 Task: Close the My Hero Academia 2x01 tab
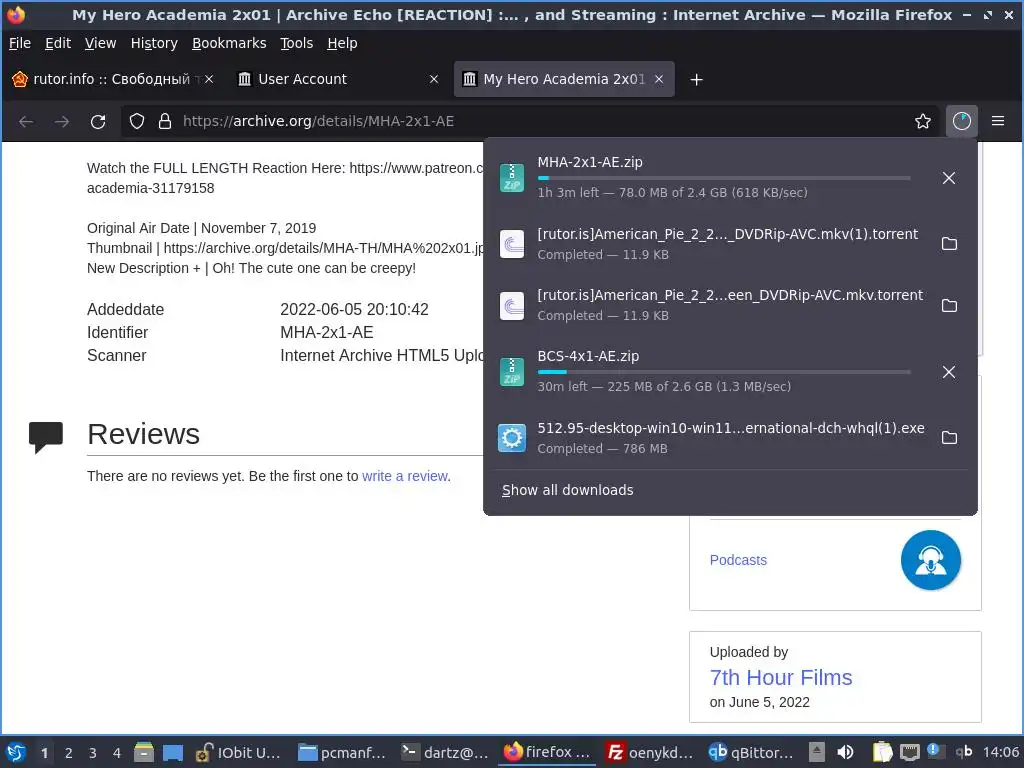659,79
